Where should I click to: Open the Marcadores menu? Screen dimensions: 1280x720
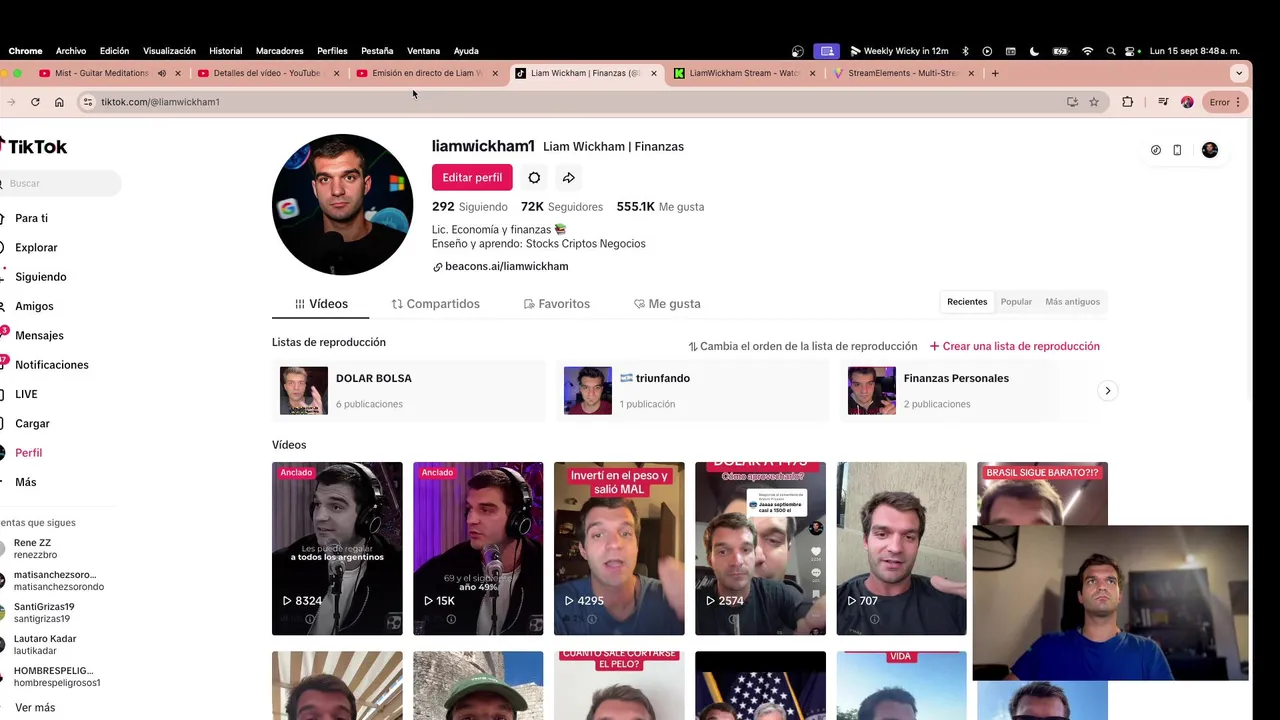(279, 51)
